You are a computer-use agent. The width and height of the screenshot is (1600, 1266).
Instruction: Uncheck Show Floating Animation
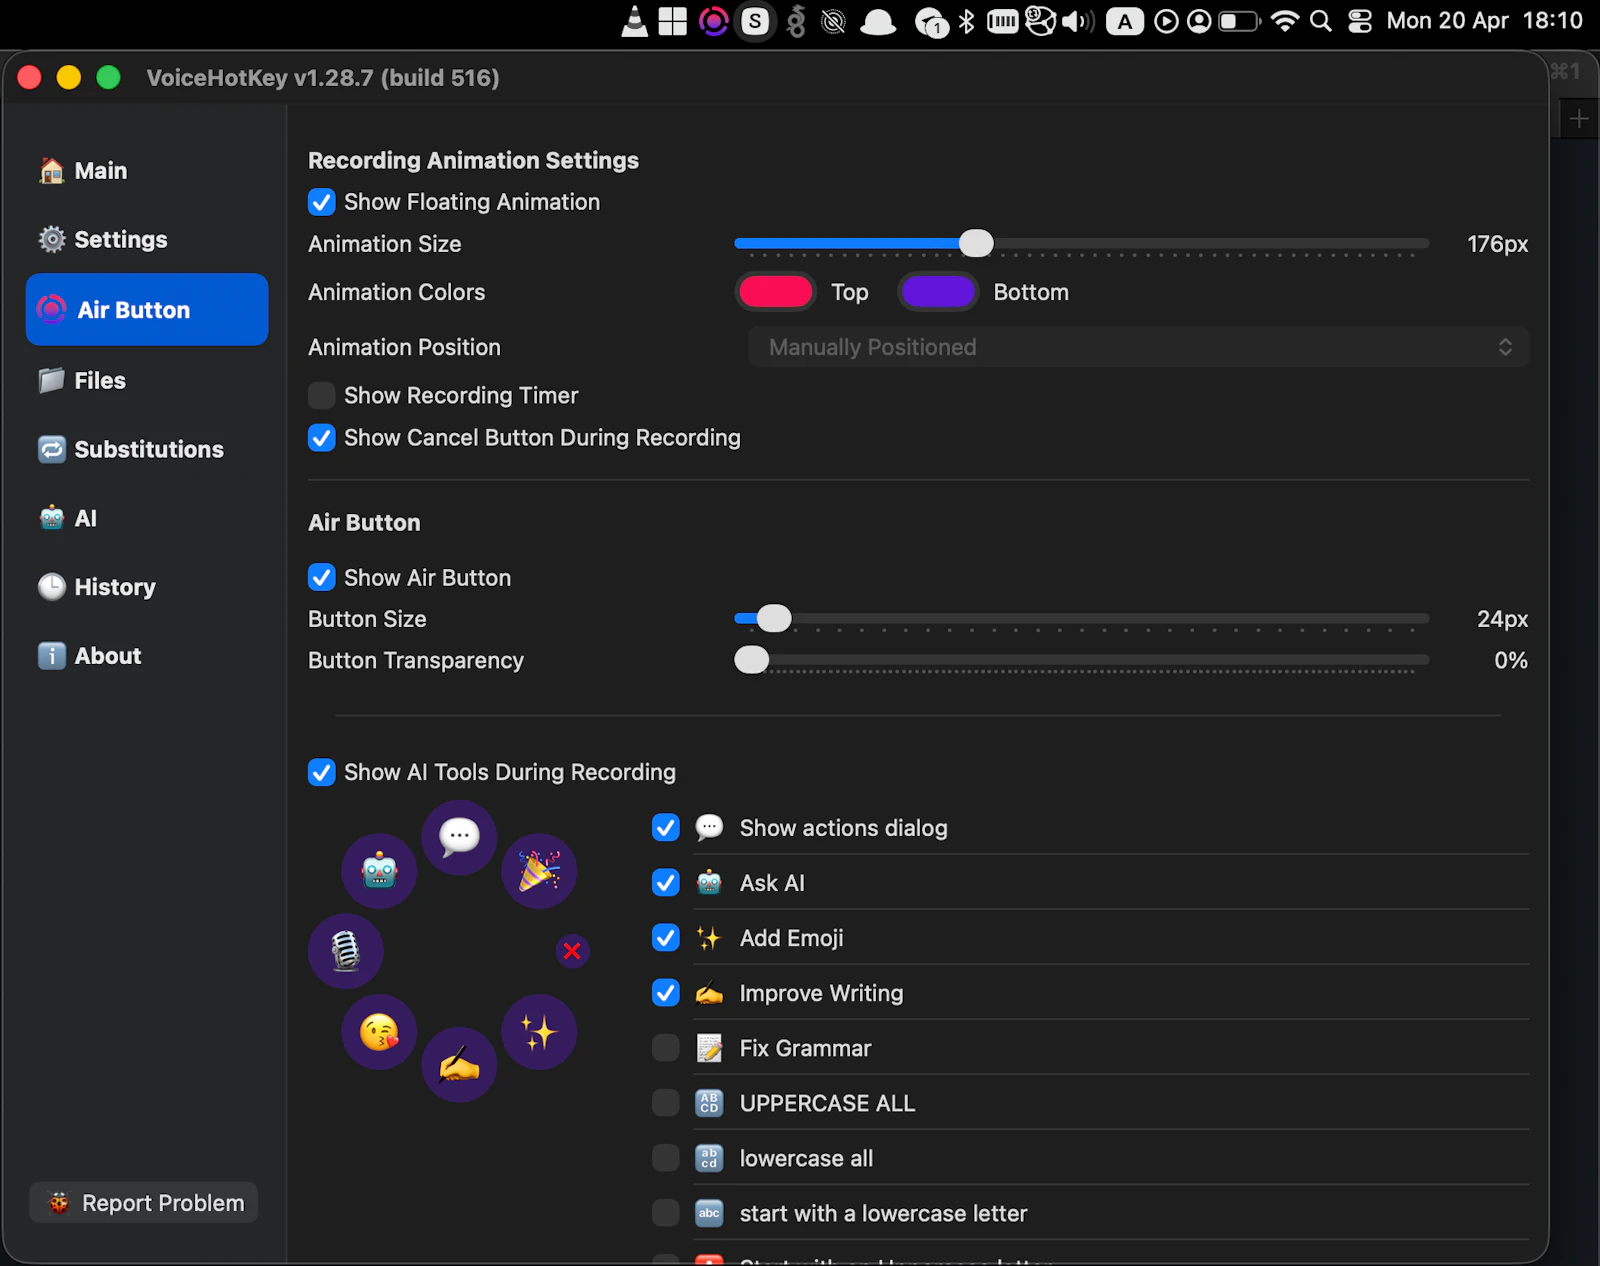coord(322,202)
